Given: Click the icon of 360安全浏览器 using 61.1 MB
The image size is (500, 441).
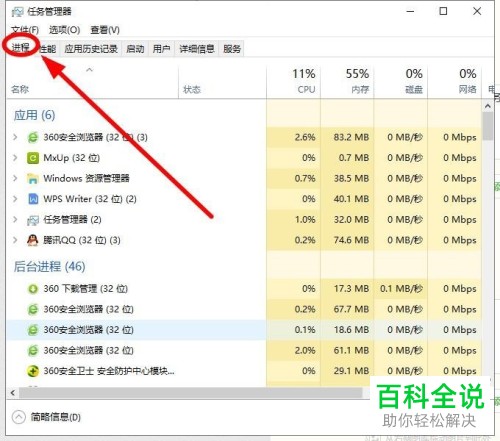Looking at the screenshot, I should point(33,350).
